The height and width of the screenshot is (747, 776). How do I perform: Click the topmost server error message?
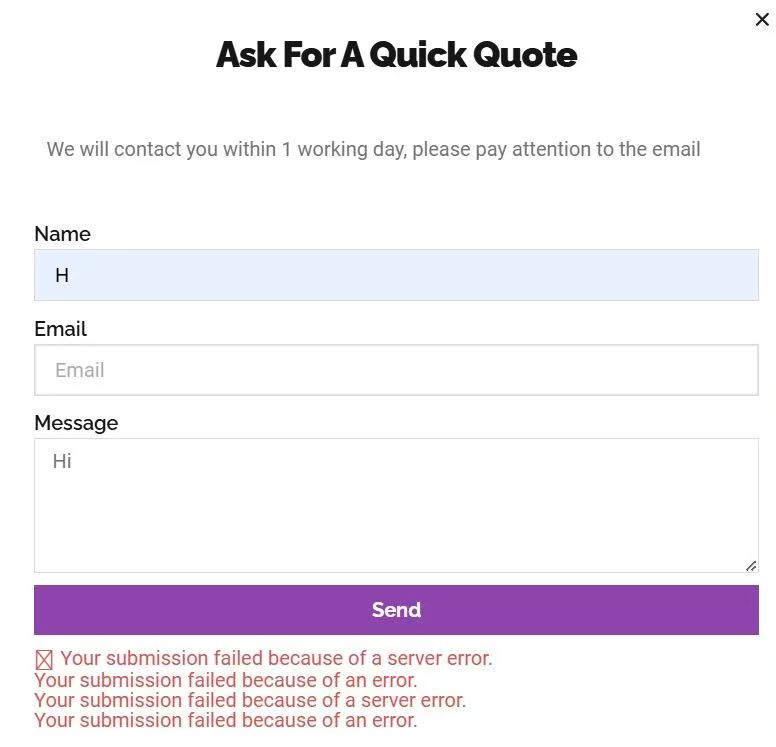point(276,659)
